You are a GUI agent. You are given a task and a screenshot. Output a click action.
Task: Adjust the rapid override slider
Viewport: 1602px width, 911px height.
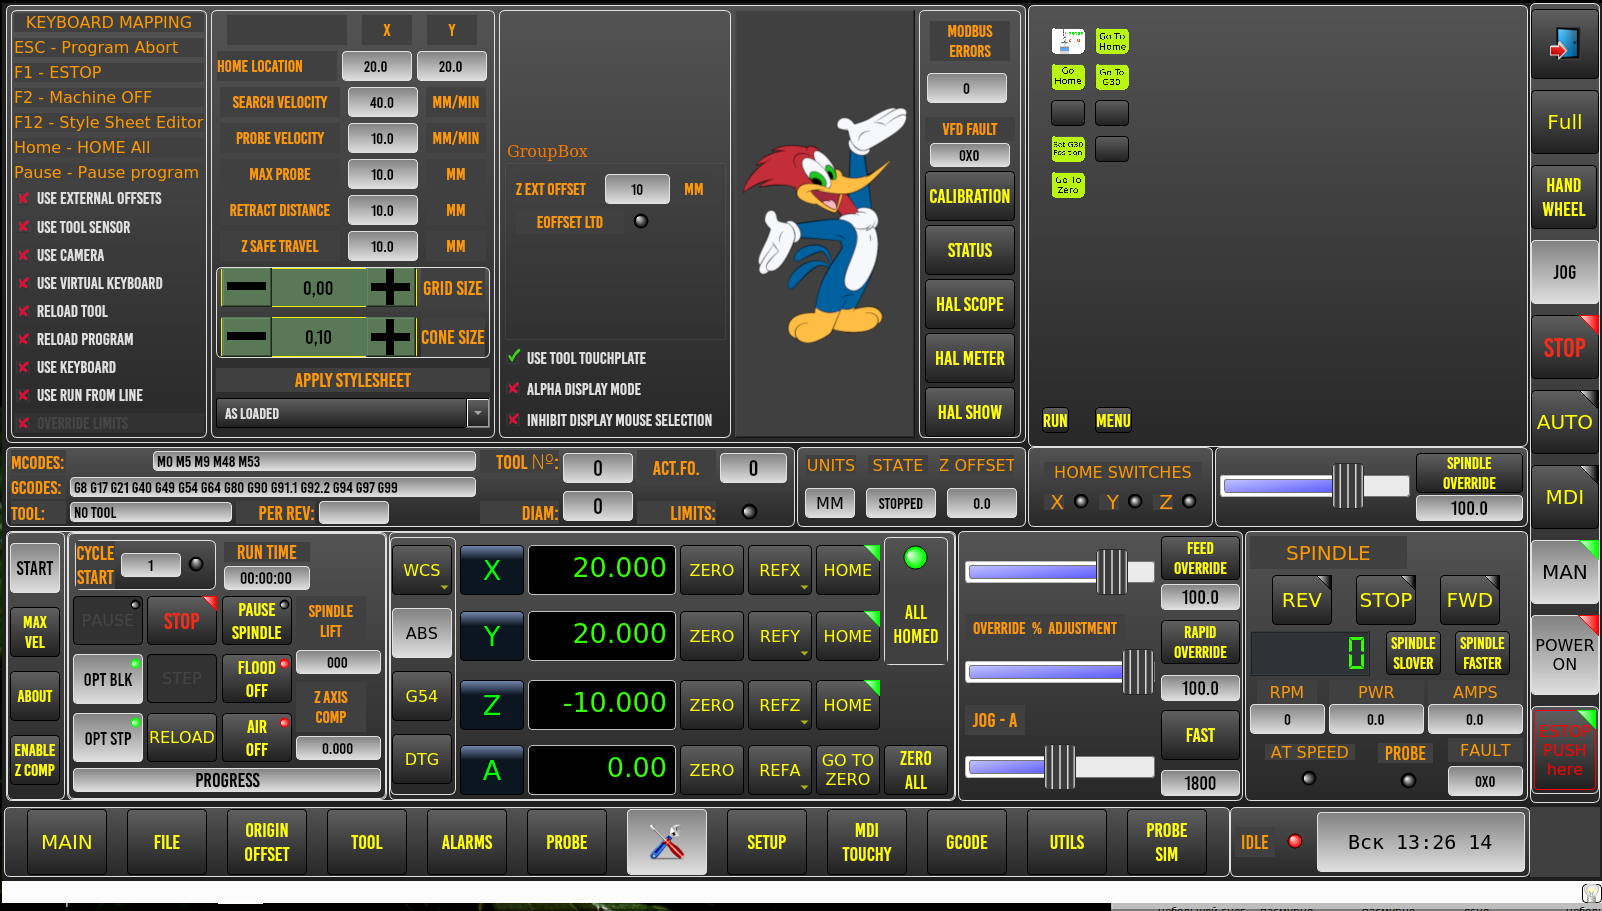click(1060, 672)
